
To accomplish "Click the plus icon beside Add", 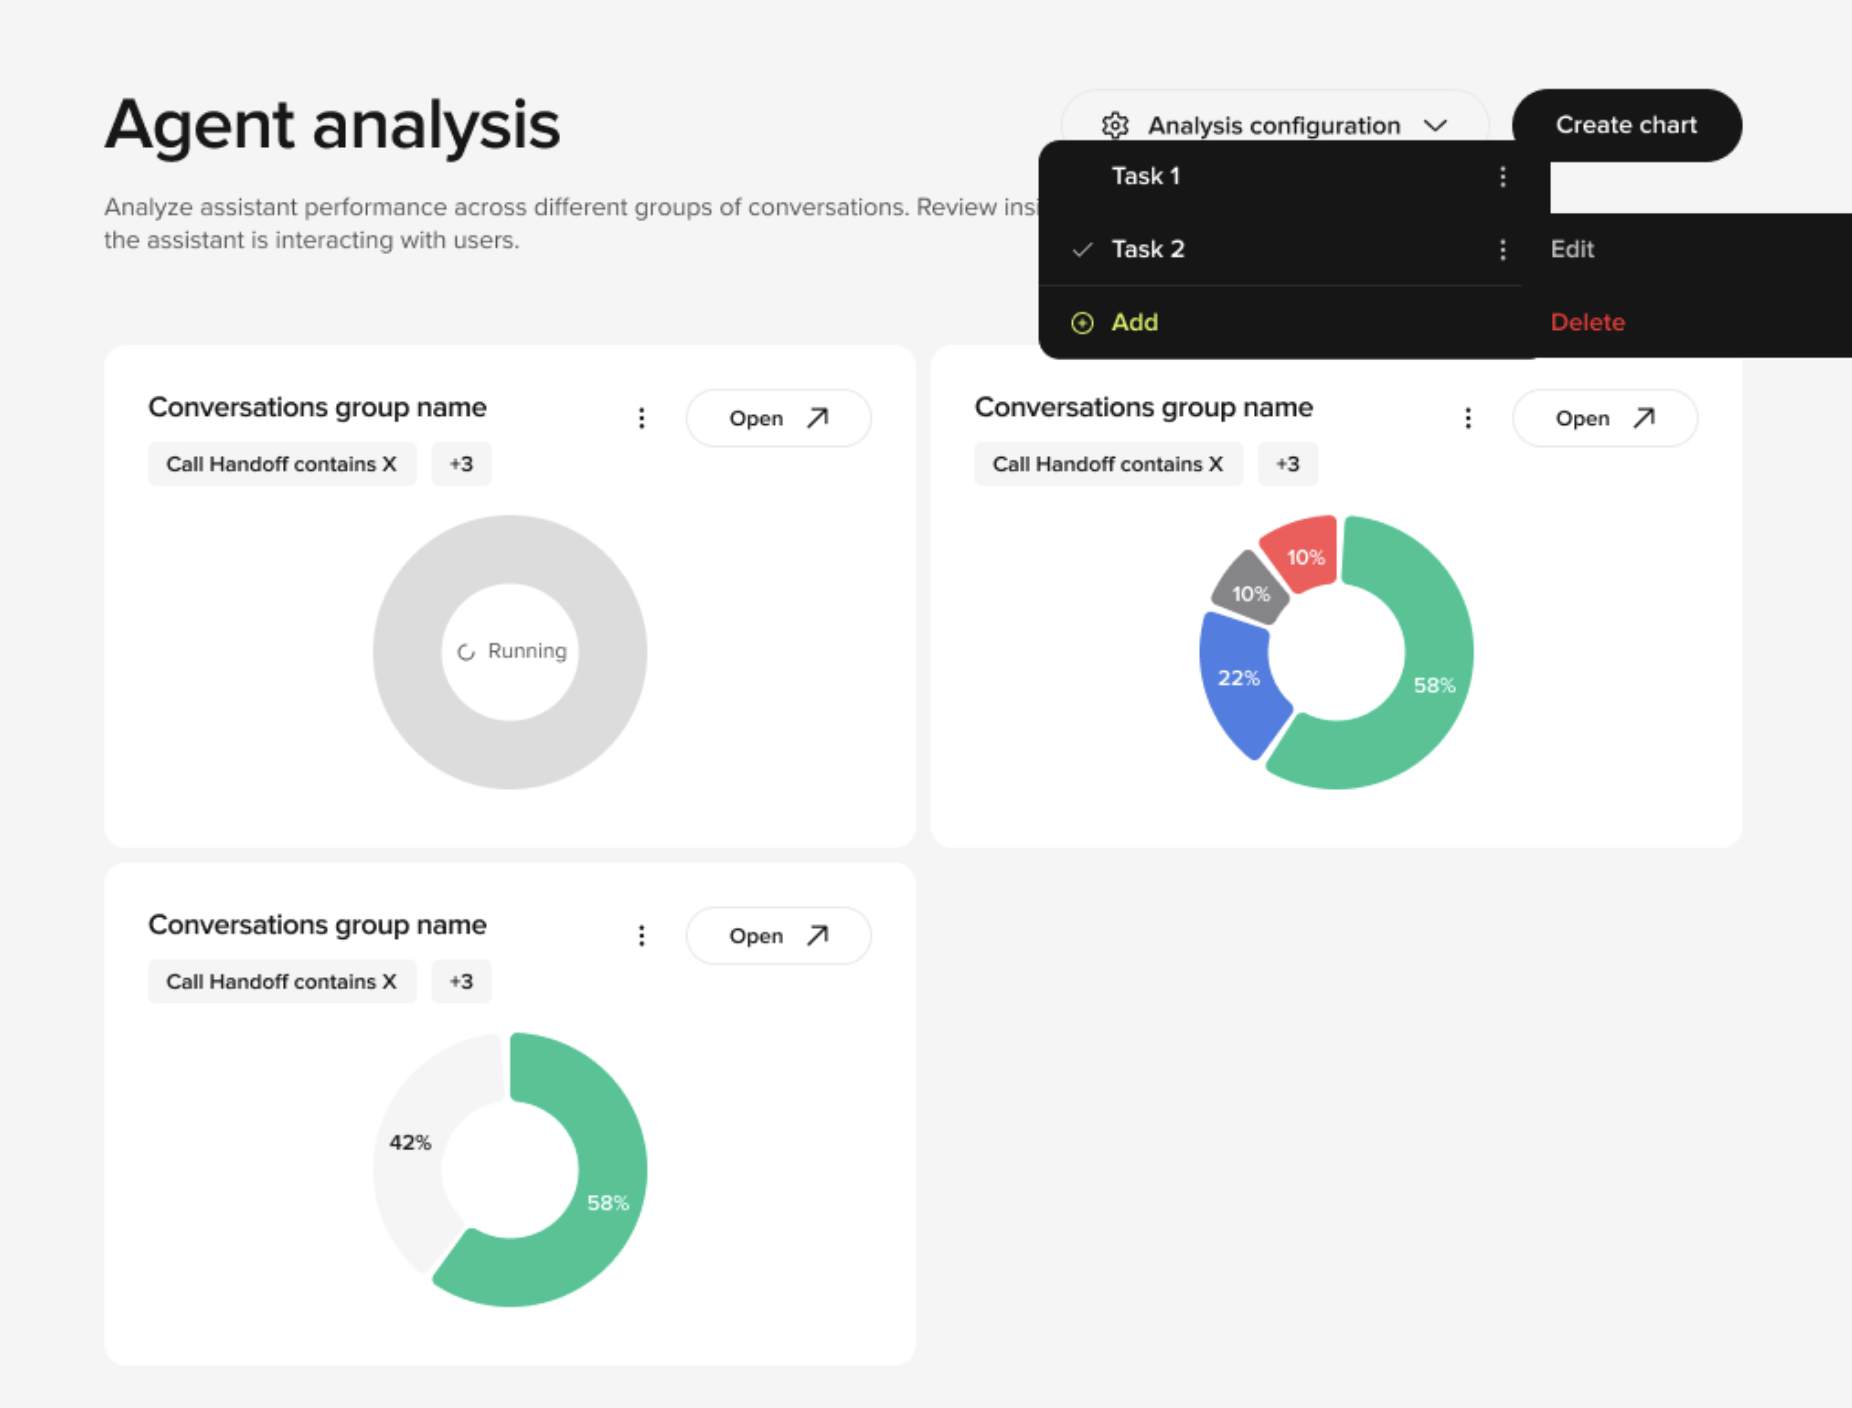I will [1081, 322].
